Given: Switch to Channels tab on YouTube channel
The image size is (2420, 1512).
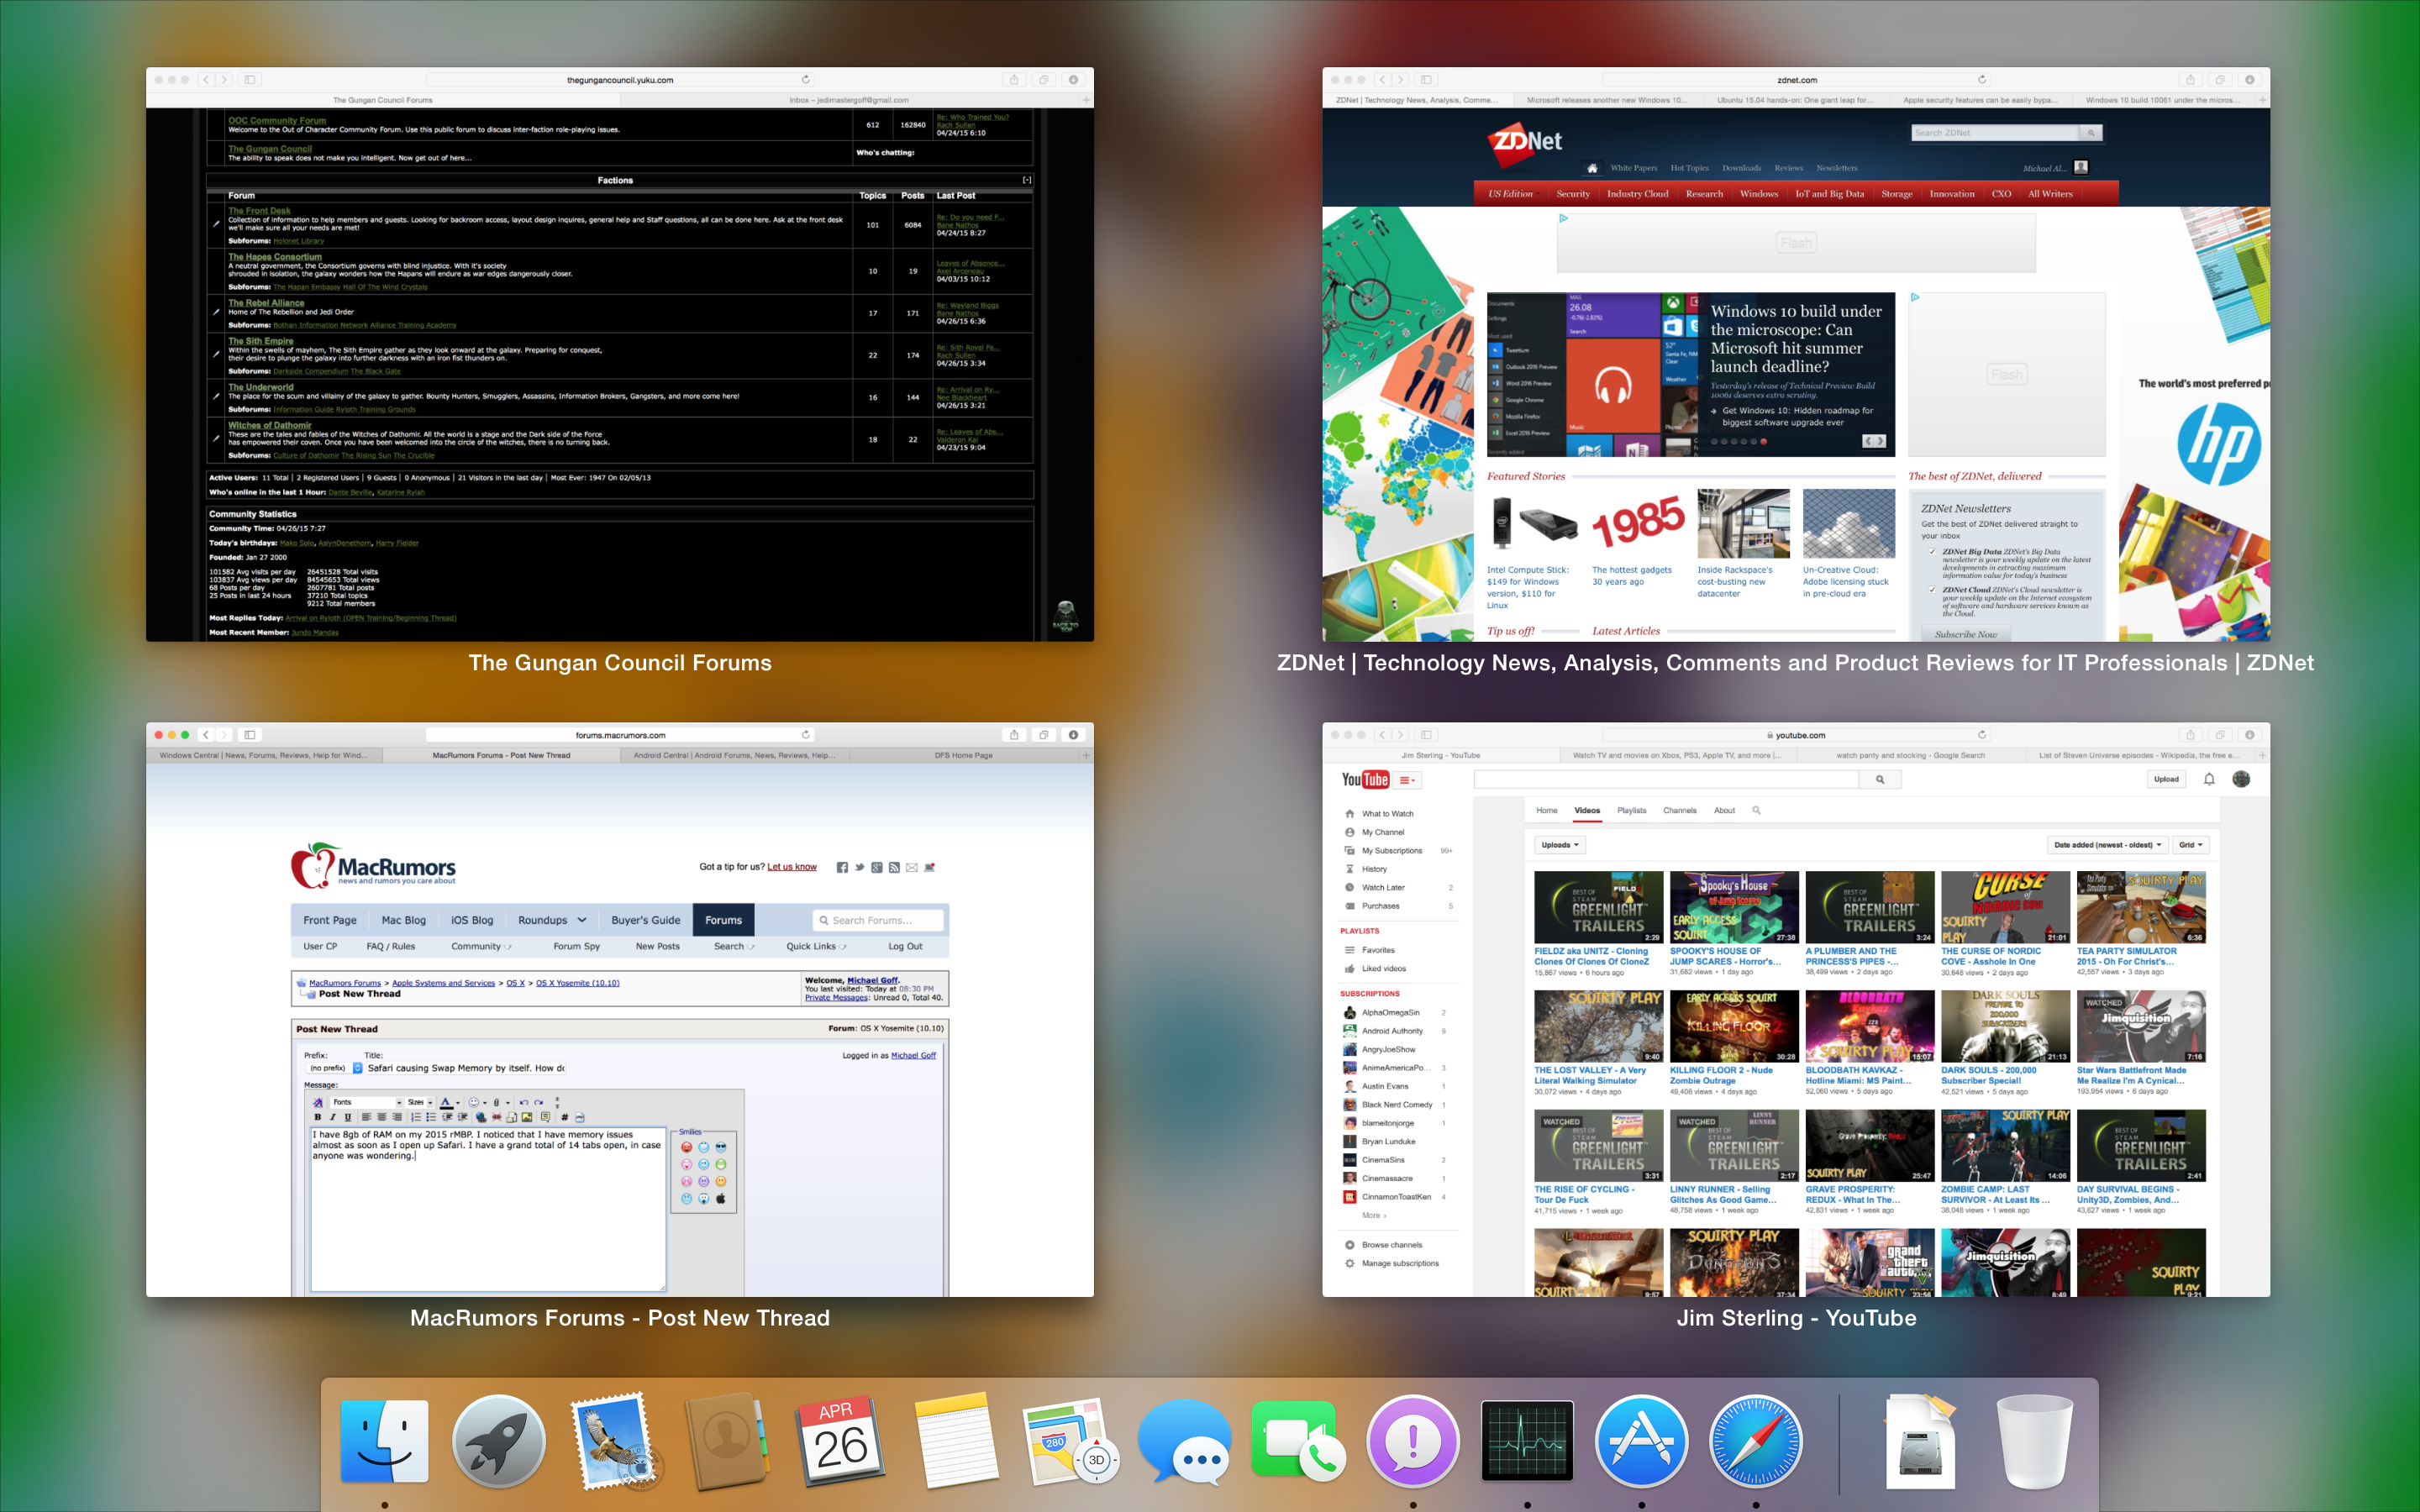Looking at the screenshot, I should 1679,810.
